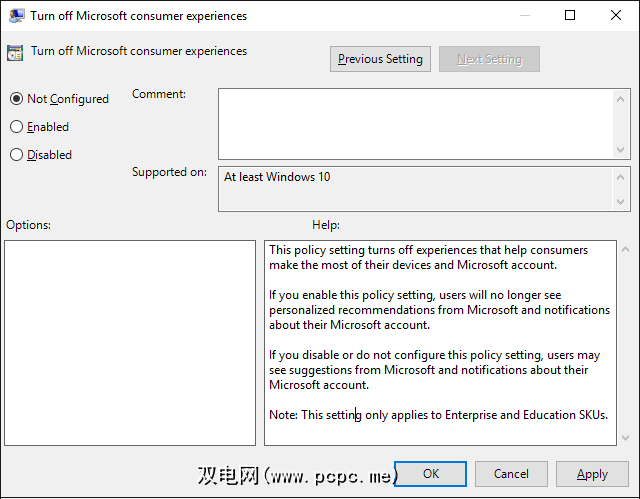Image resolution: width=640 pixels, height=499 pixels.
Task: Choose the Disabled radio option
Action: click(x=16, y=155)
